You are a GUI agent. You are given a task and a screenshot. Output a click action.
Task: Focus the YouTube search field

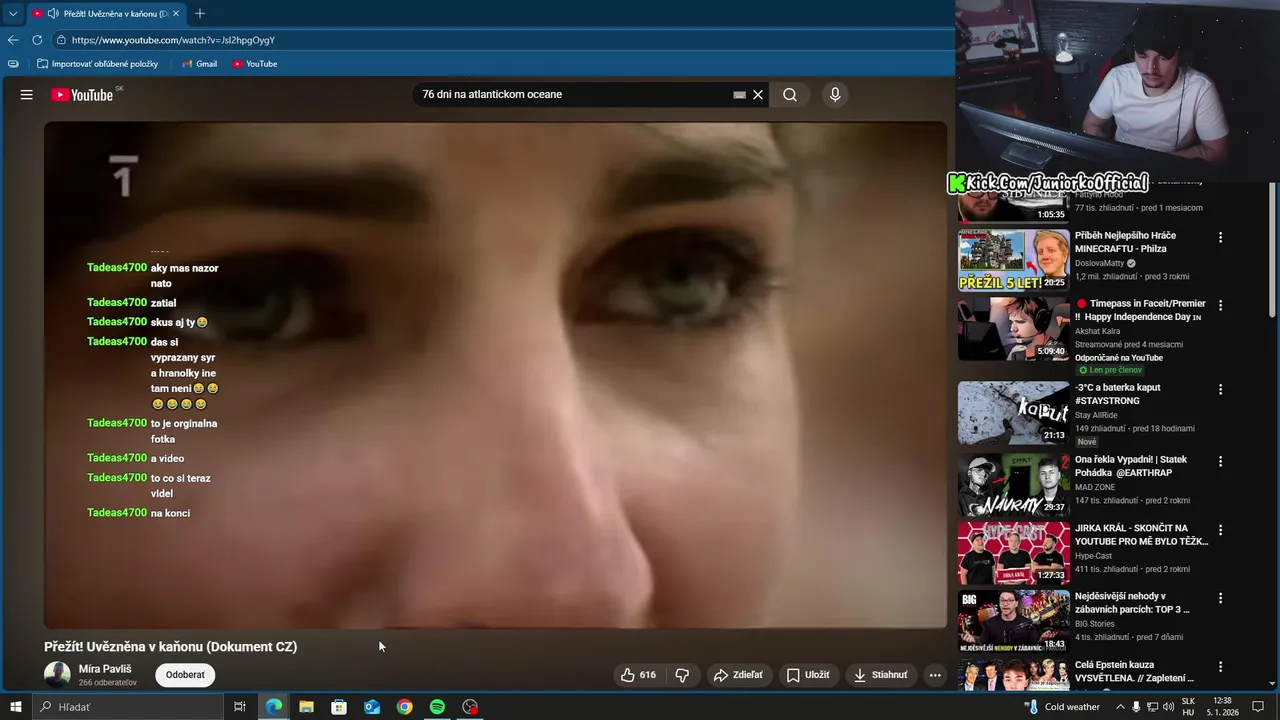coord(575,95)
